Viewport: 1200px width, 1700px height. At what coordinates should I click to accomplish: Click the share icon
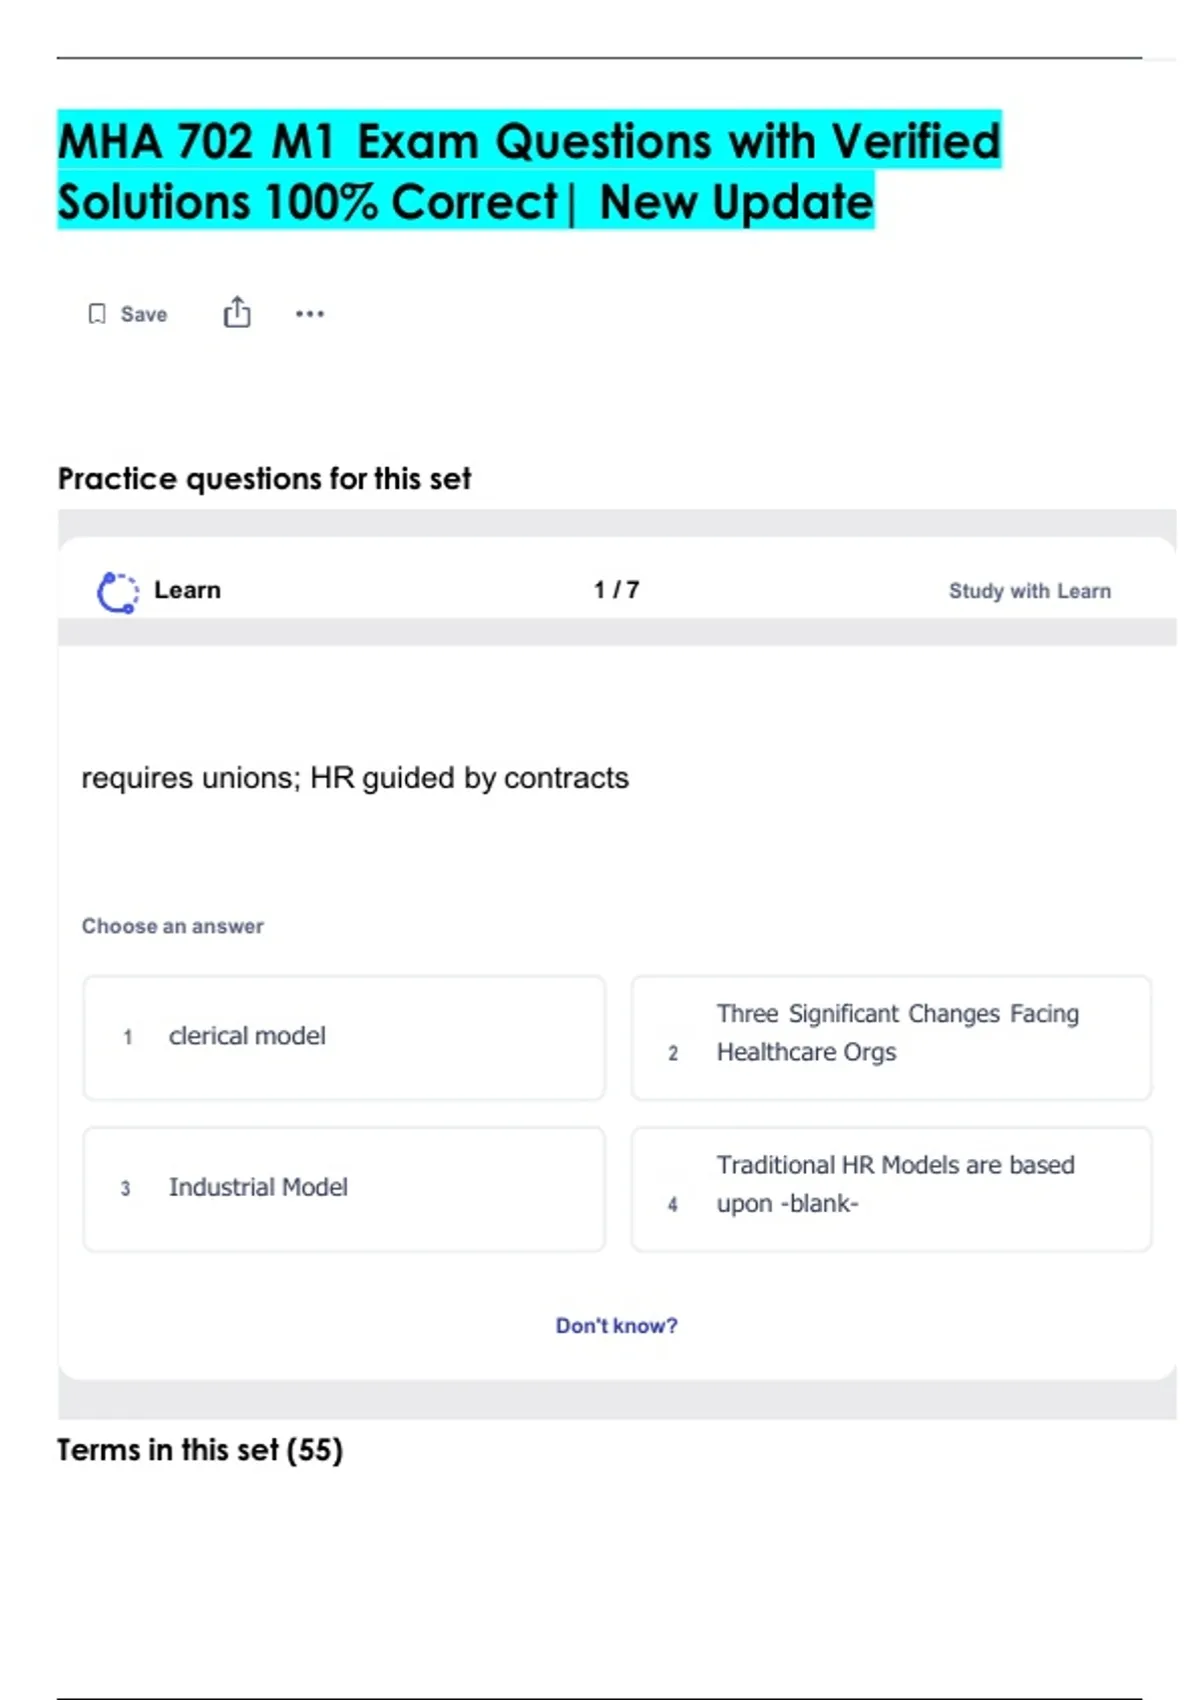tap(237, 313)
